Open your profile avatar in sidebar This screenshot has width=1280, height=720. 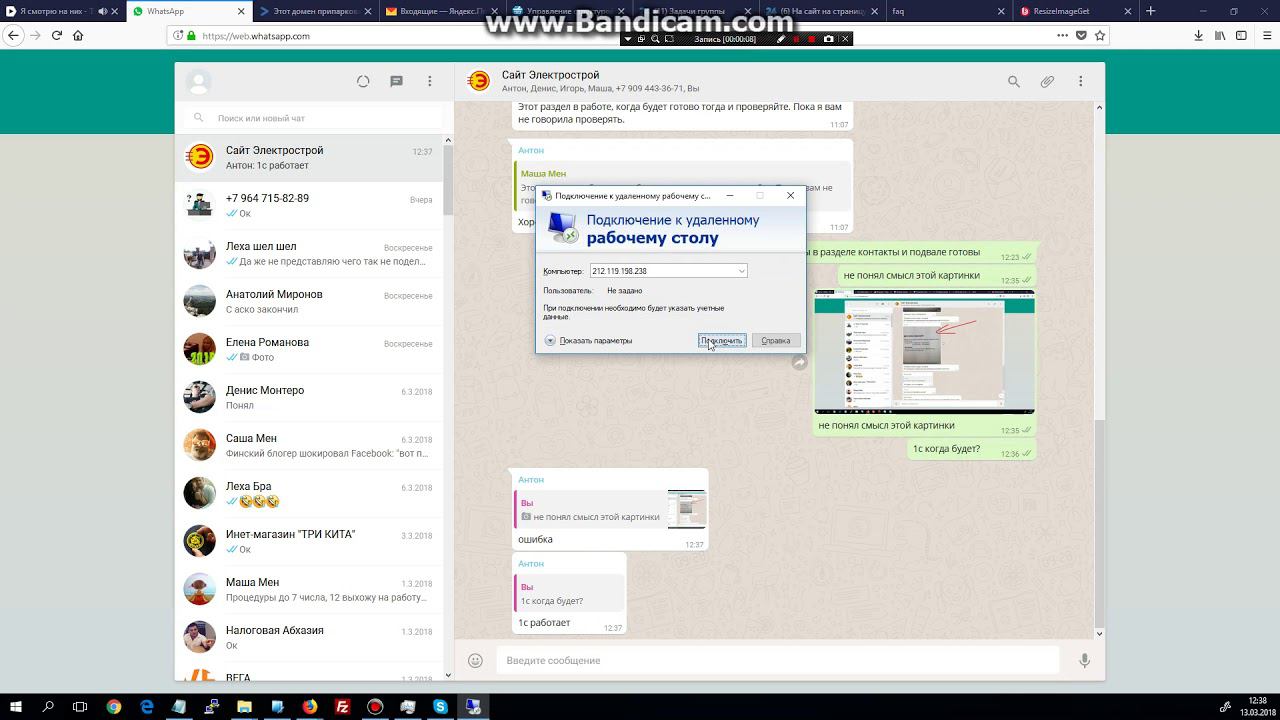pyautogui.click(x=198, y=81)
